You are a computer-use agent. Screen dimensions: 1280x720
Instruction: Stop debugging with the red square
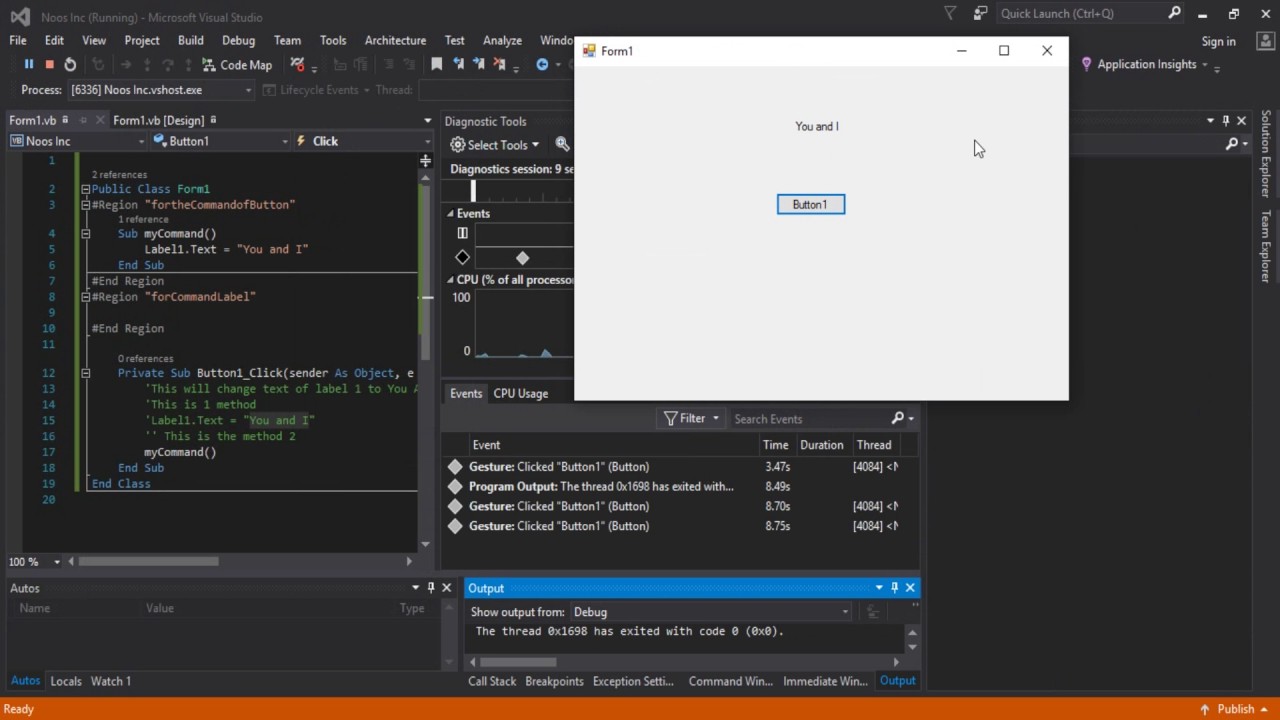coord(49,64)
